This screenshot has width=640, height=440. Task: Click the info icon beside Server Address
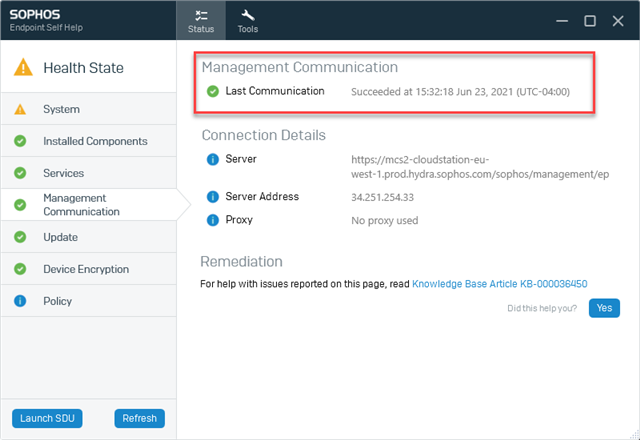tap(213, 197)
